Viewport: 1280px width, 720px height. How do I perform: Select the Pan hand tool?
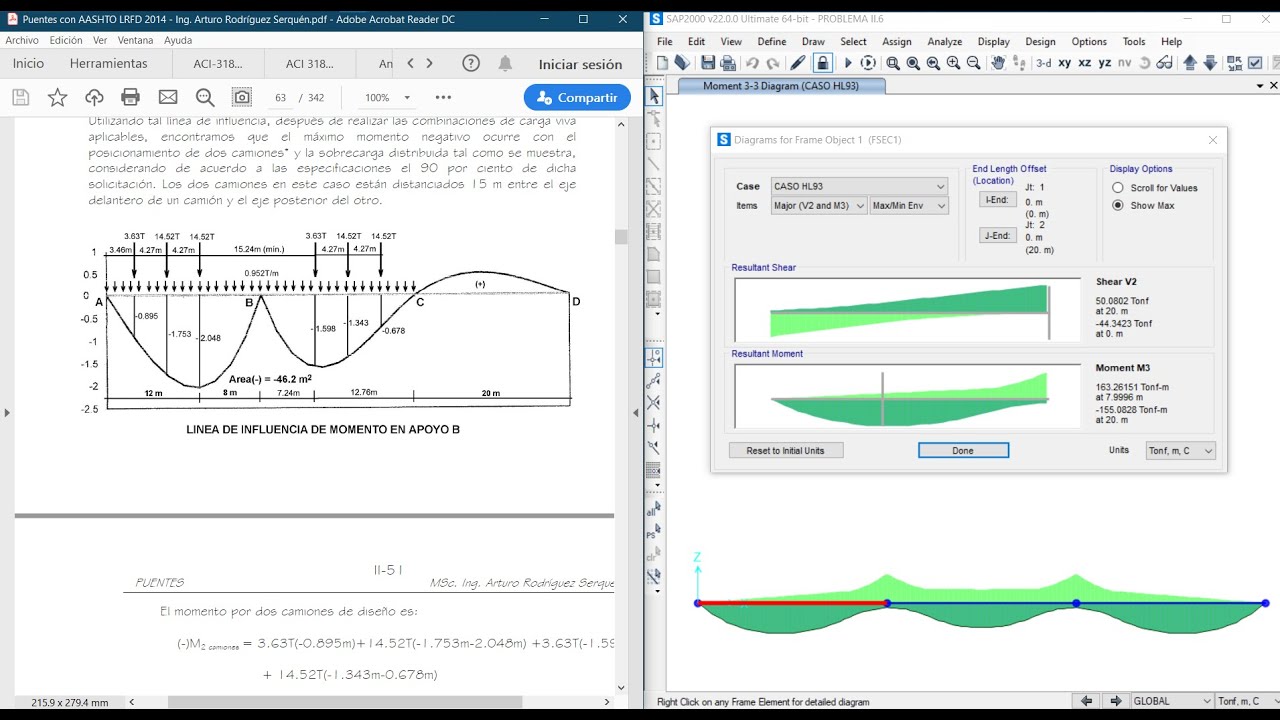coord(998,63)
